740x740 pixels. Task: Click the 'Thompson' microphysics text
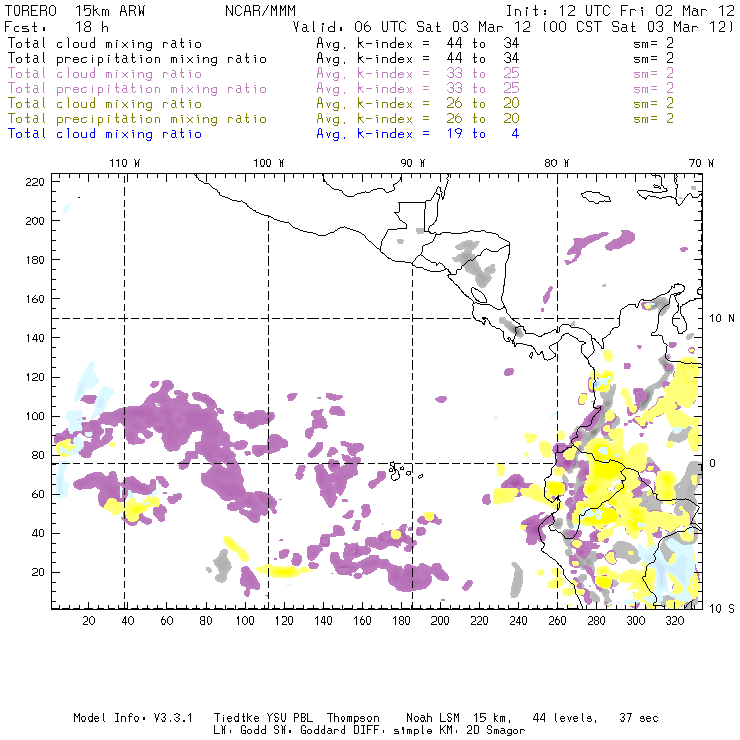point(353,718)
